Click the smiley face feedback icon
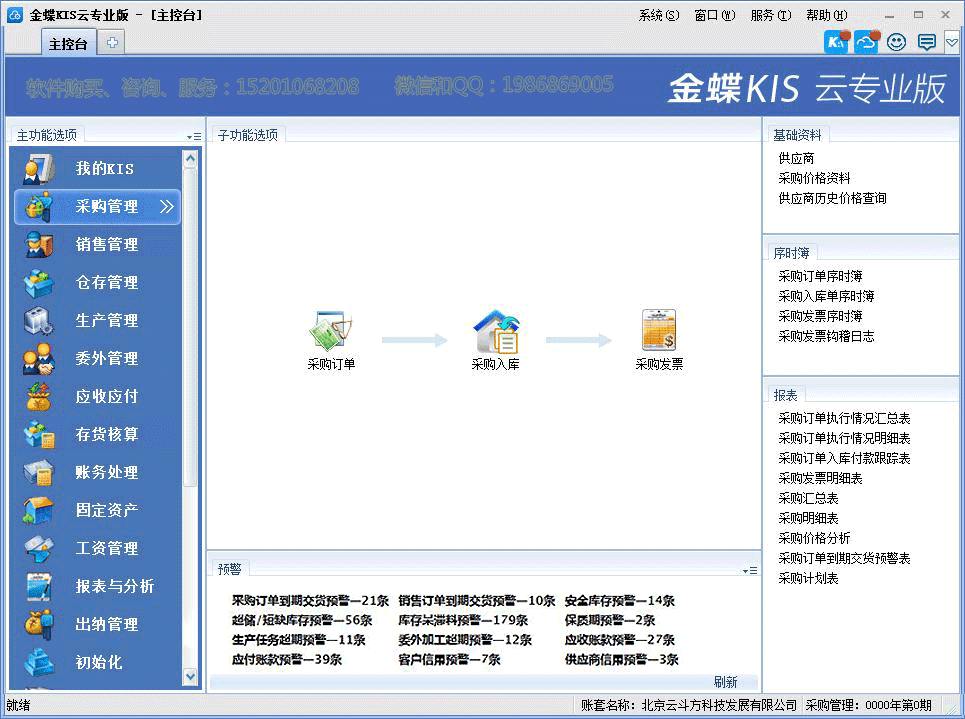Screen dimensions: 965x719 [x=896, y=42]
